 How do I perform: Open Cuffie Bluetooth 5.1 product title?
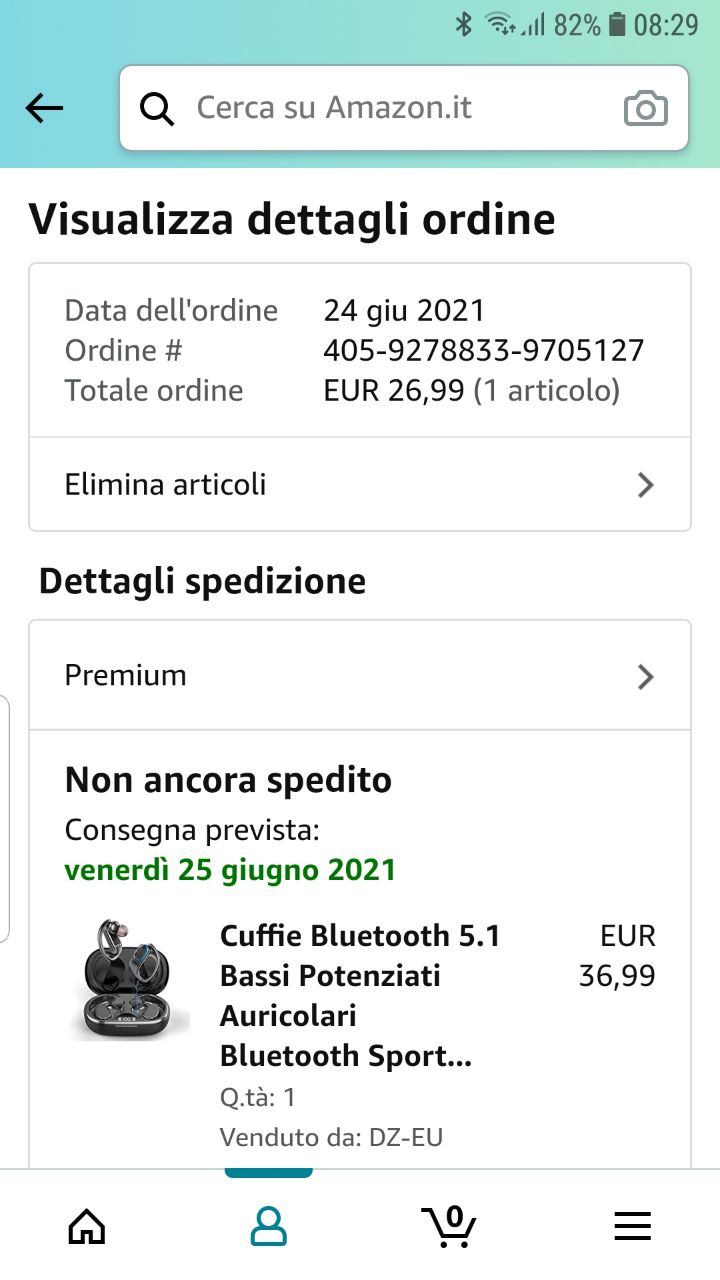click(x=360, y=995)
